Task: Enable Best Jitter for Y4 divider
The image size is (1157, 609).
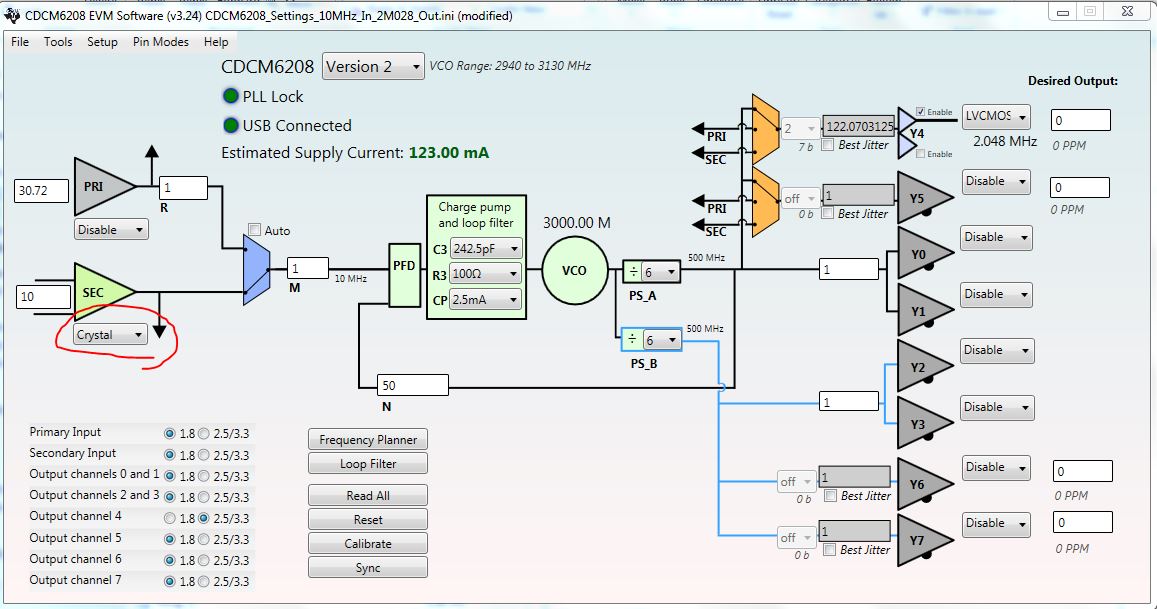Action: pos(828,145)
